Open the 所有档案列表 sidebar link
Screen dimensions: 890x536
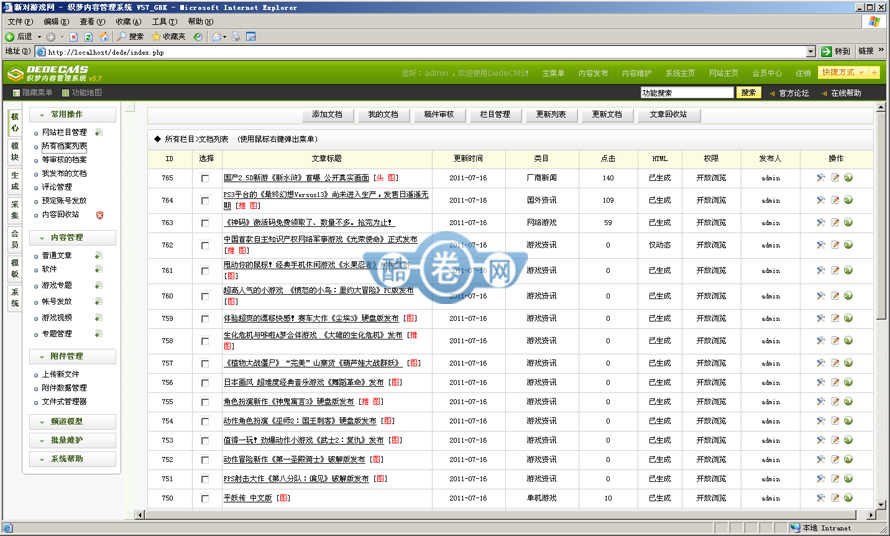coord(64,146)
